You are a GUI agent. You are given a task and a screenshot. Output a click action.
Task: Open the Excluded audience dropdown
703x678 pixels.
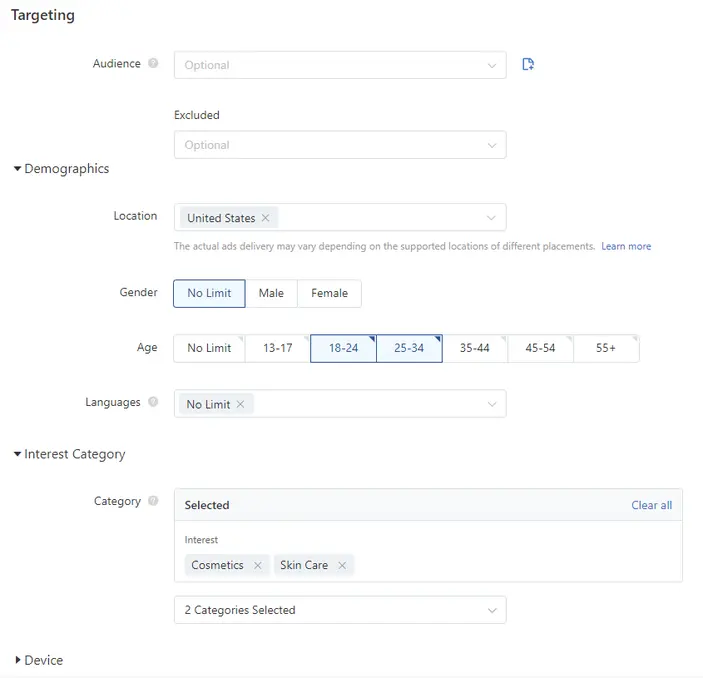click(340, 145)
